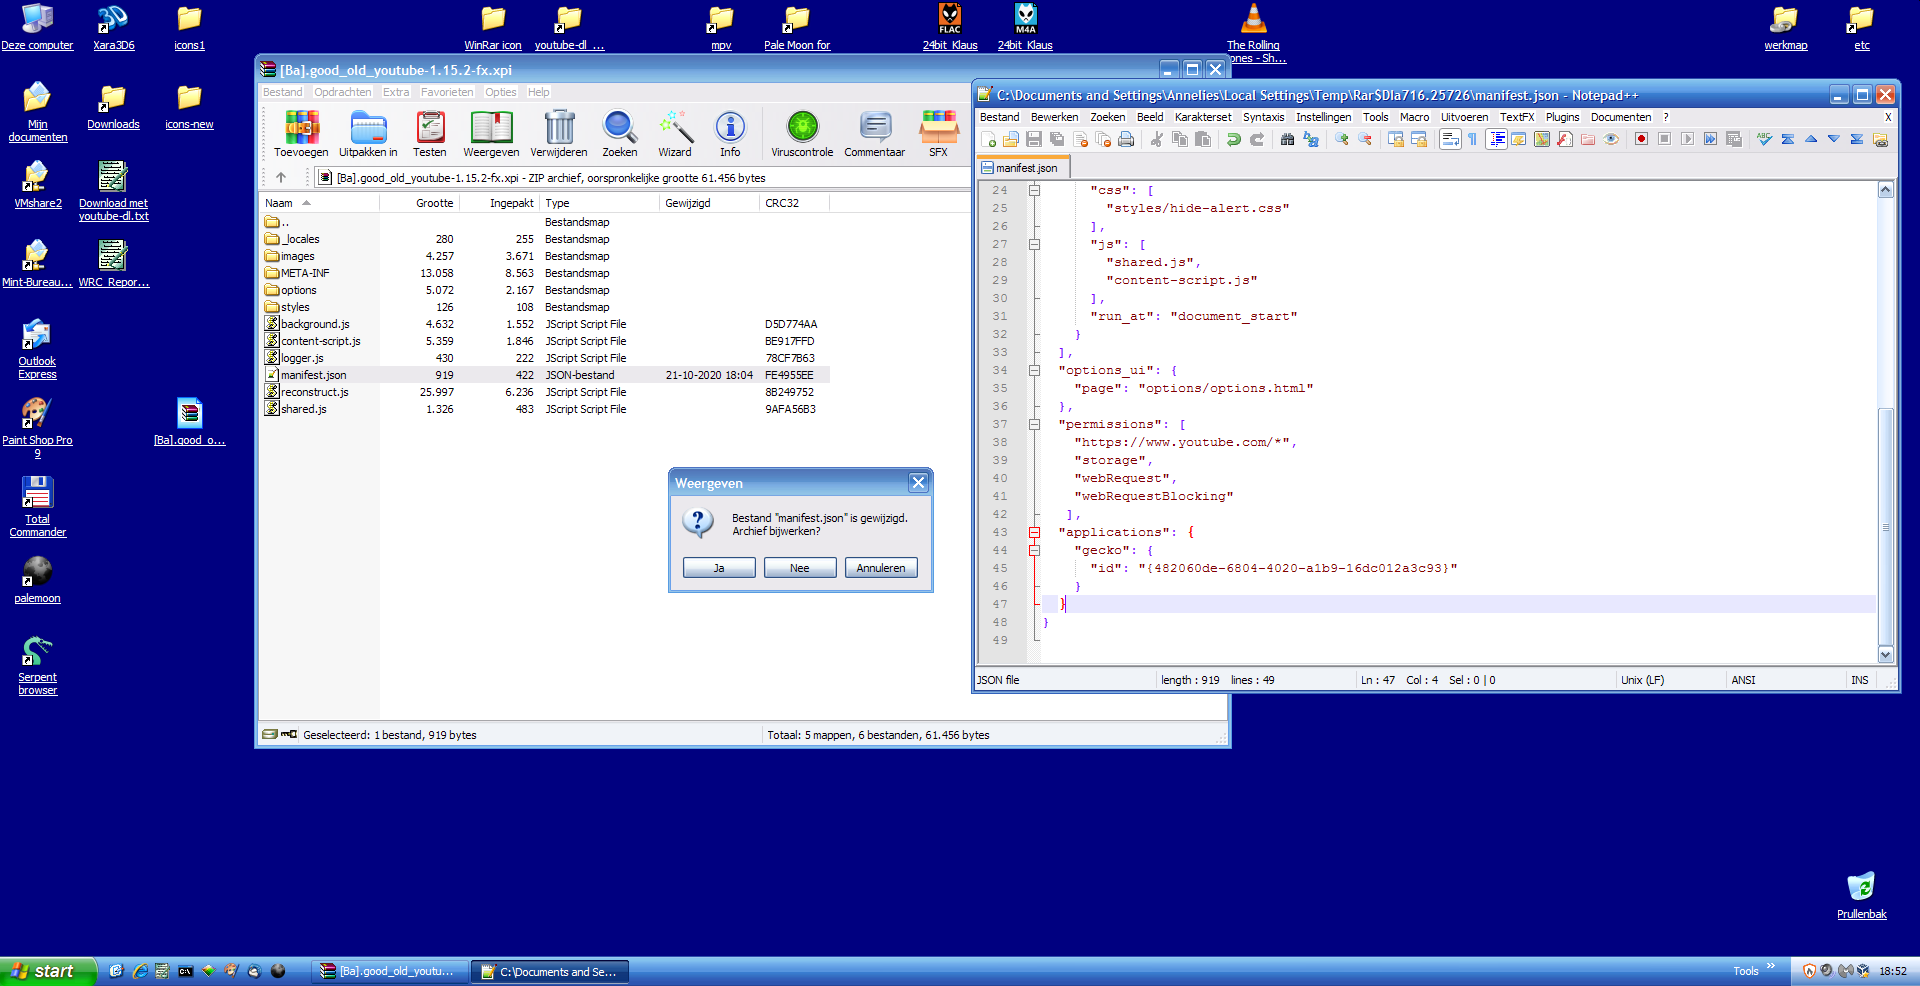Click Notepad++ scroll down arrow
Image resolution: width=1920 pixels, height=986 pixels.
tap(1885, 655)
